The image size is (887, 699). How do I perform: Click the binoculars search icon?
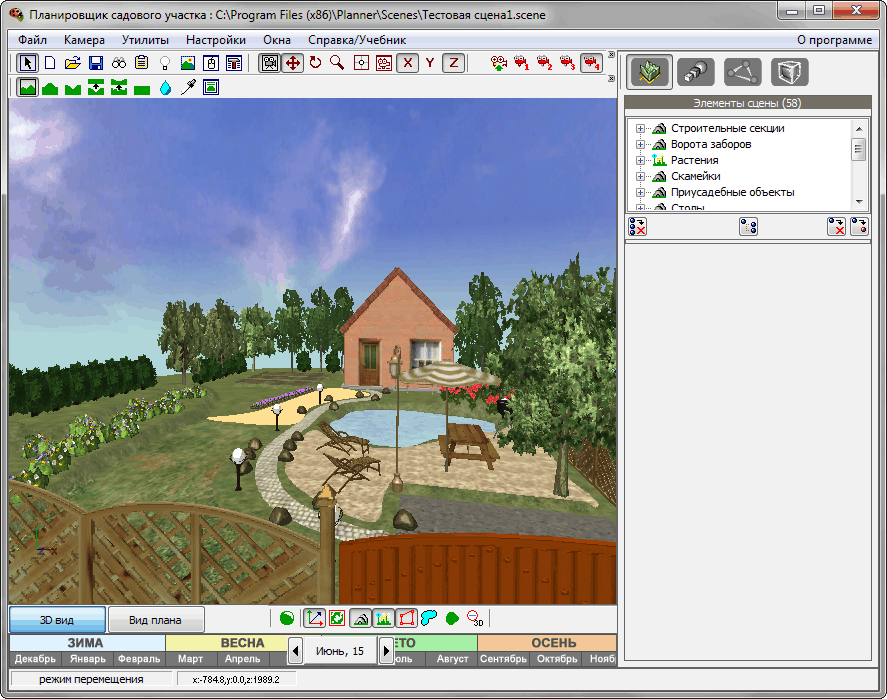coord(119,63)
